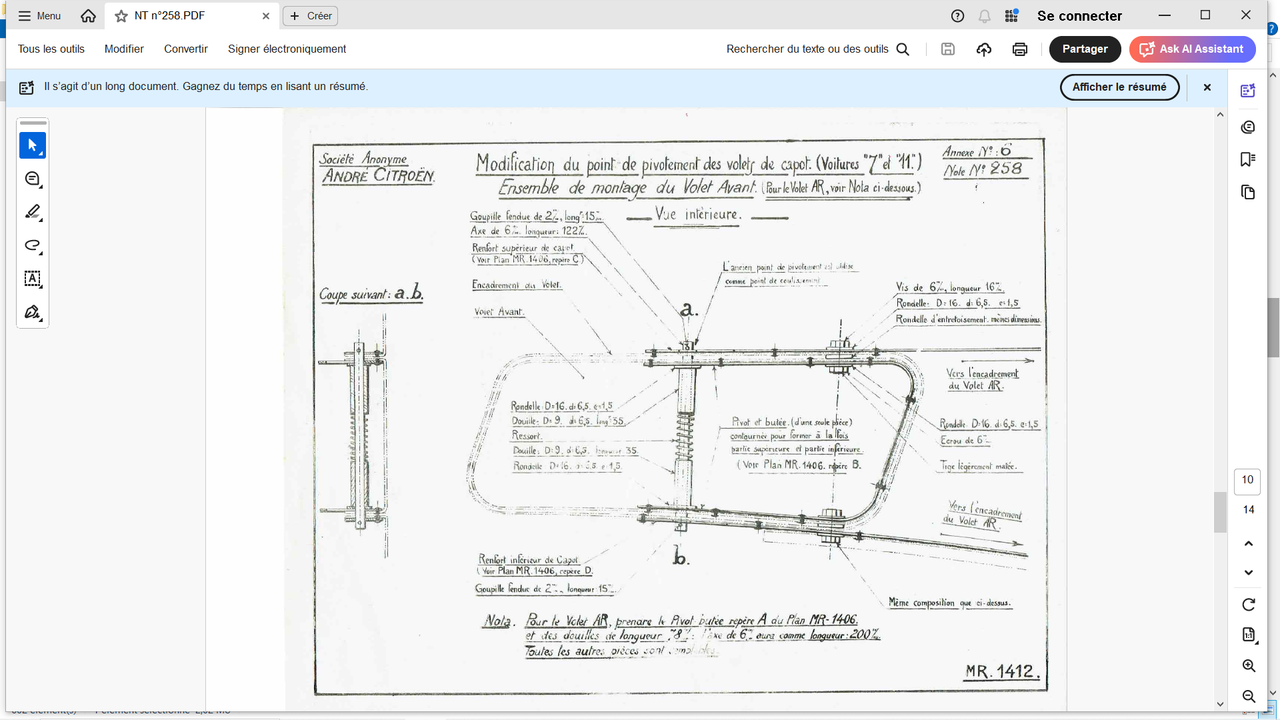
Task: Click Se connecter to sign in
Action: (x=1079, y=16)
